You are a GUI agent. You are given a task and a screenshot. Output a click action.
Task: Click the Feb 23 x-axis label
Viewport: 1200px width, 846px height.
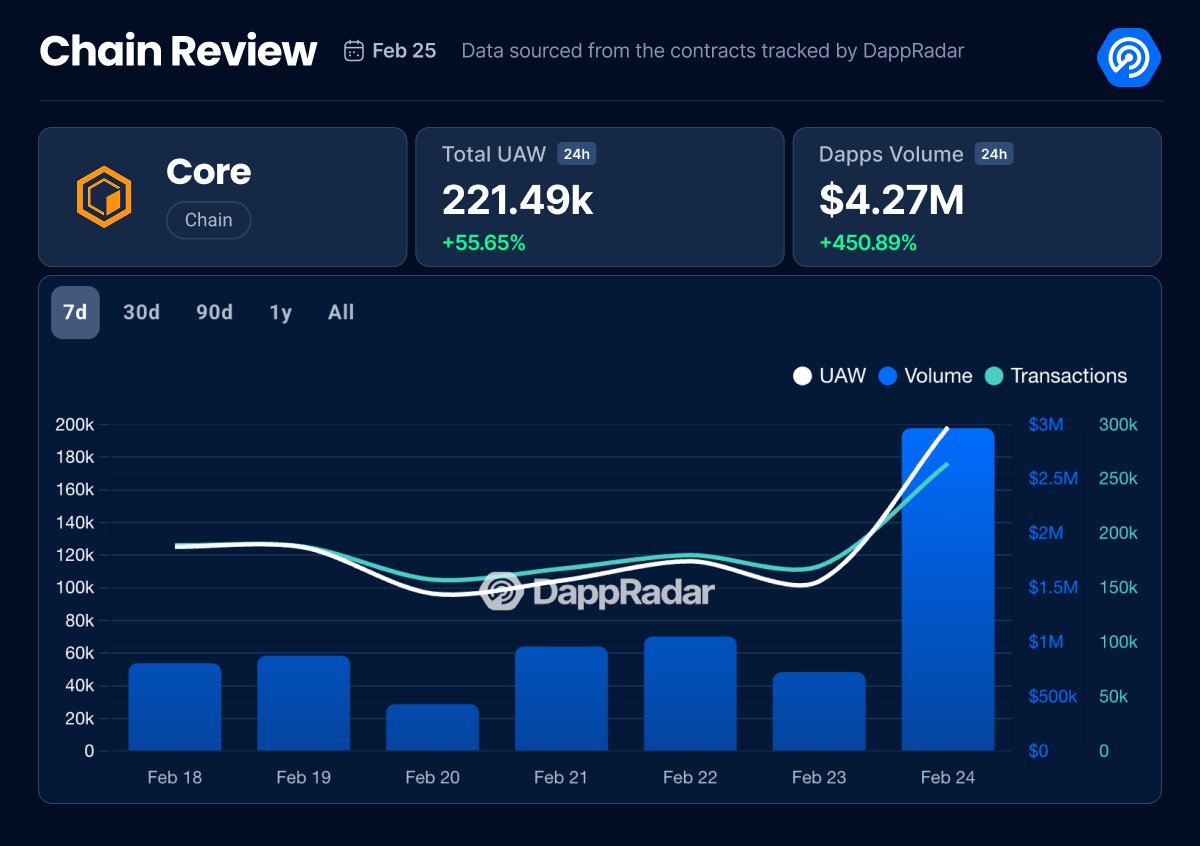(x=819, y=777)
